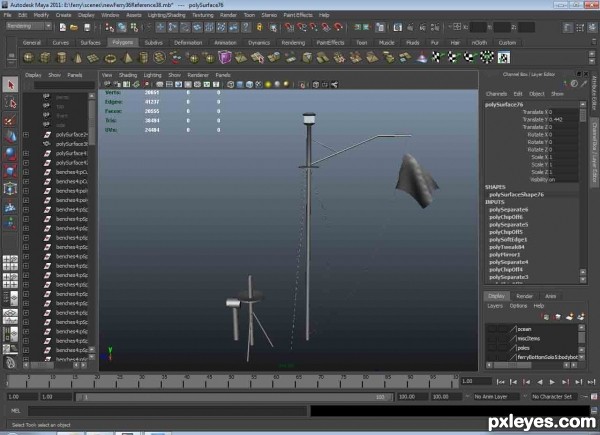600x435 pixels.
Task: Expand the first benches4:pol outliner node
Action: (26, 191)
